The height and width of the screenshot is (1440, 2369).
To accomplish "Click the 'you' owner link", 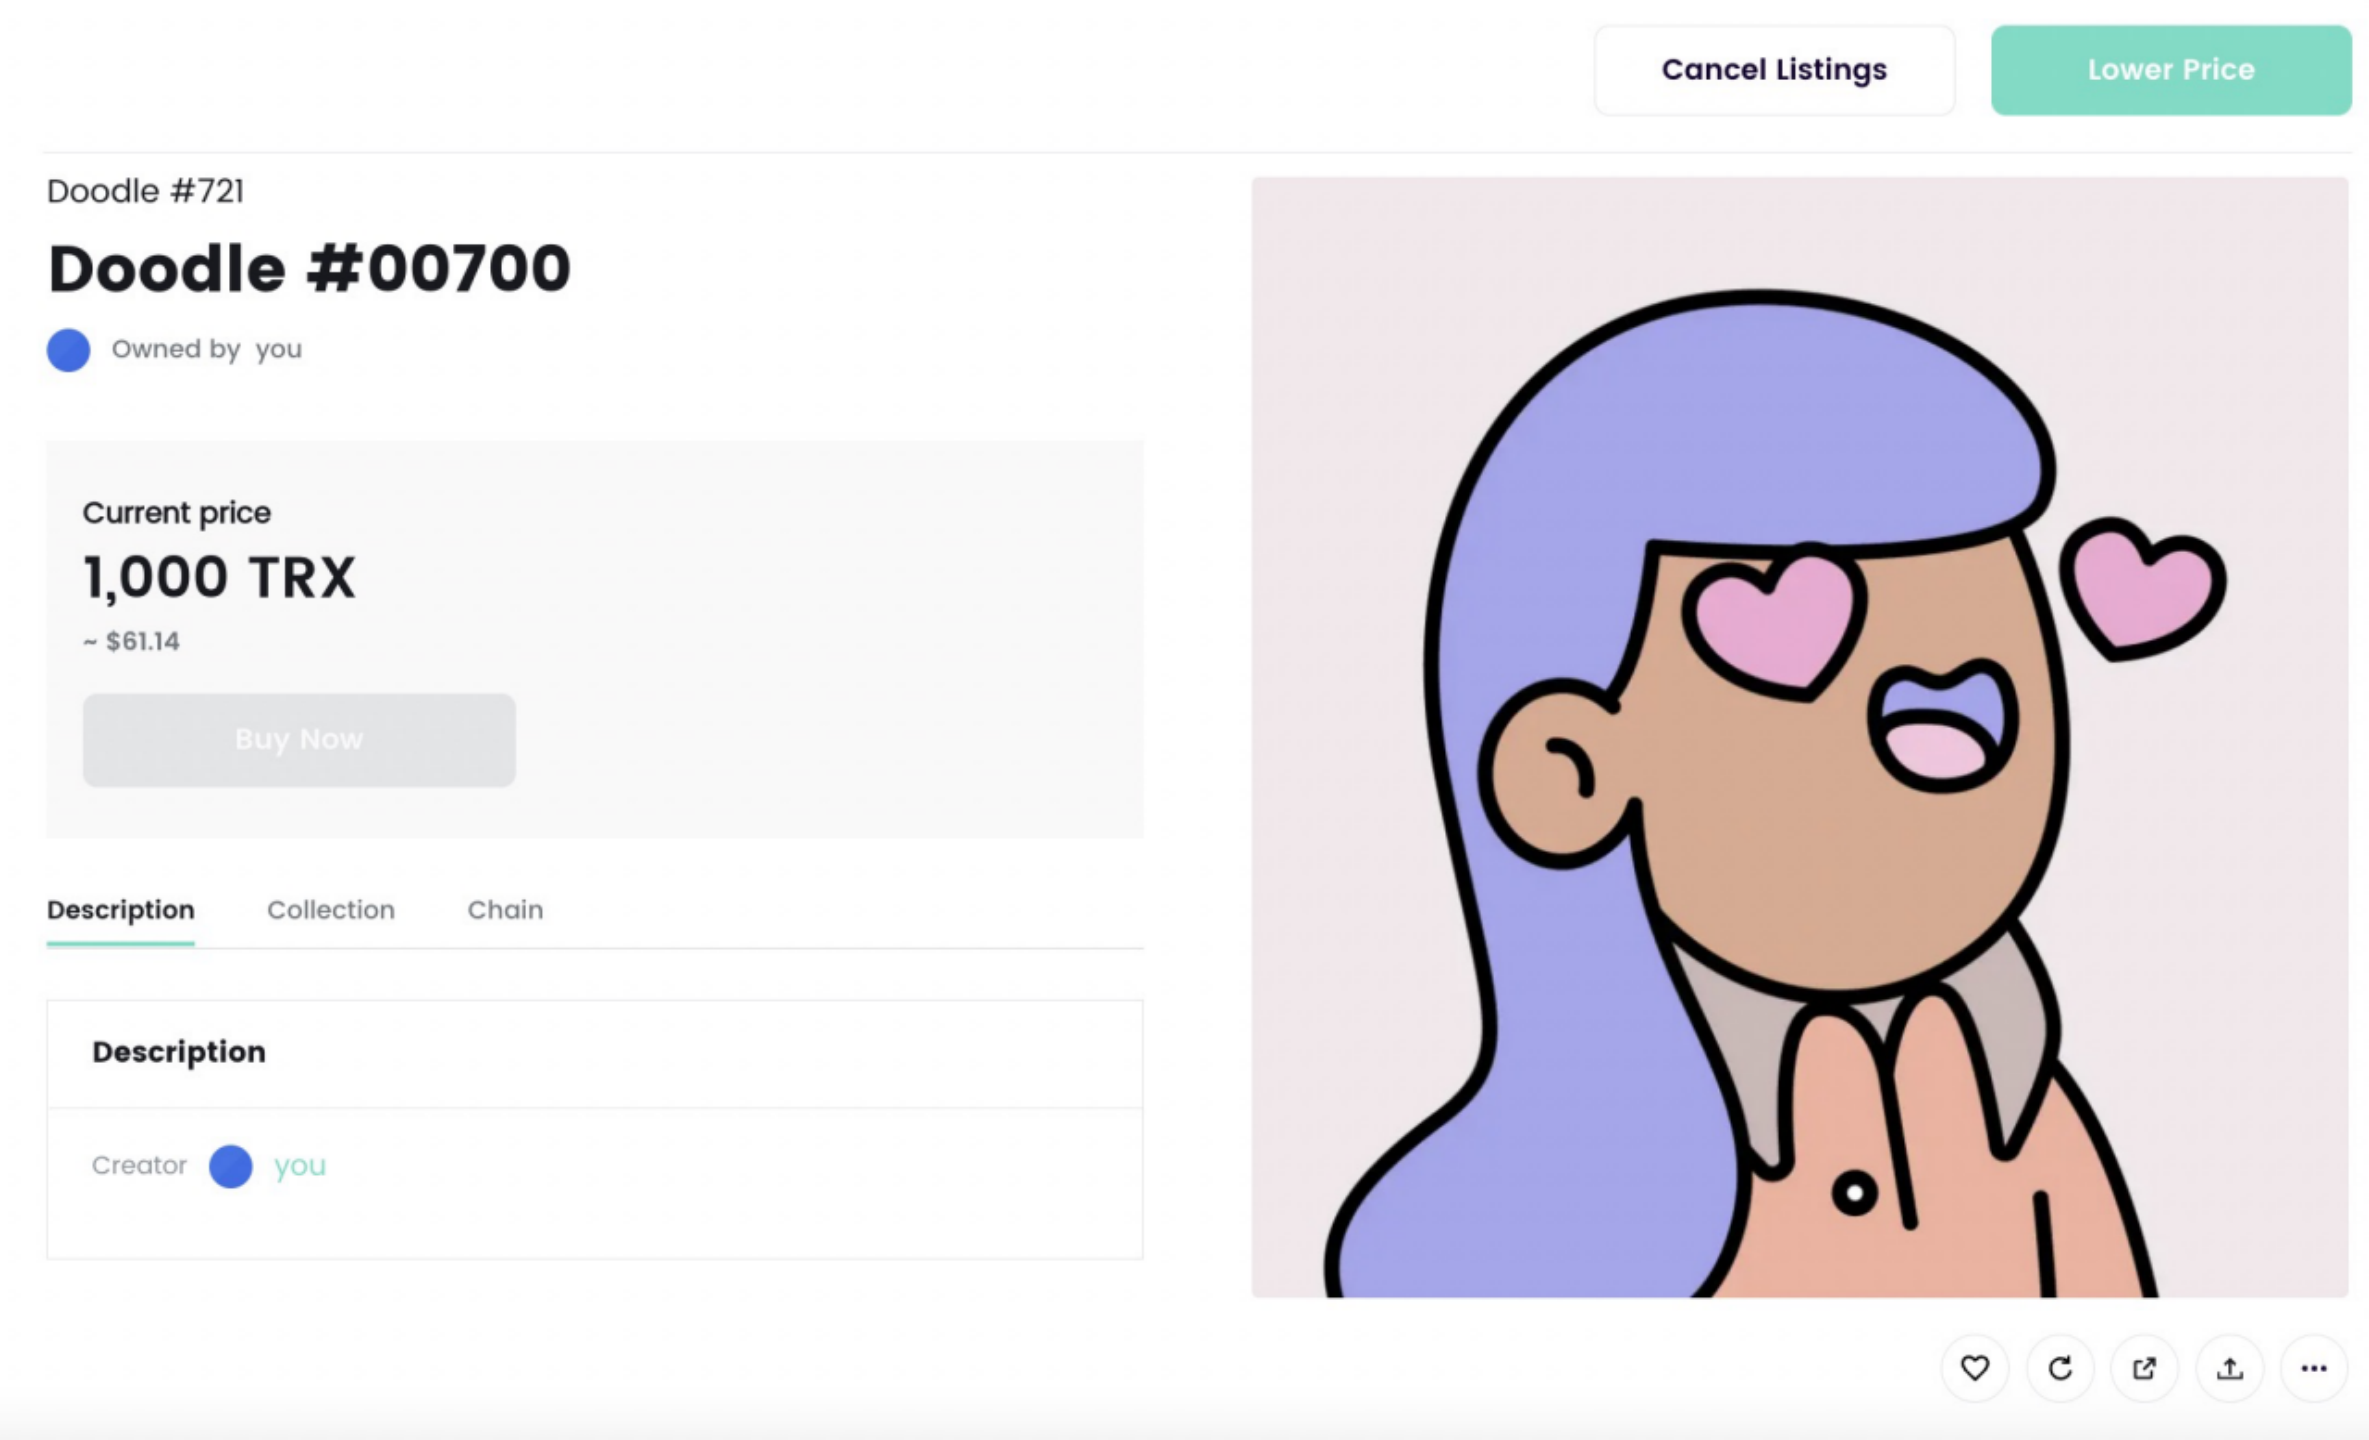I will [278, 350].
